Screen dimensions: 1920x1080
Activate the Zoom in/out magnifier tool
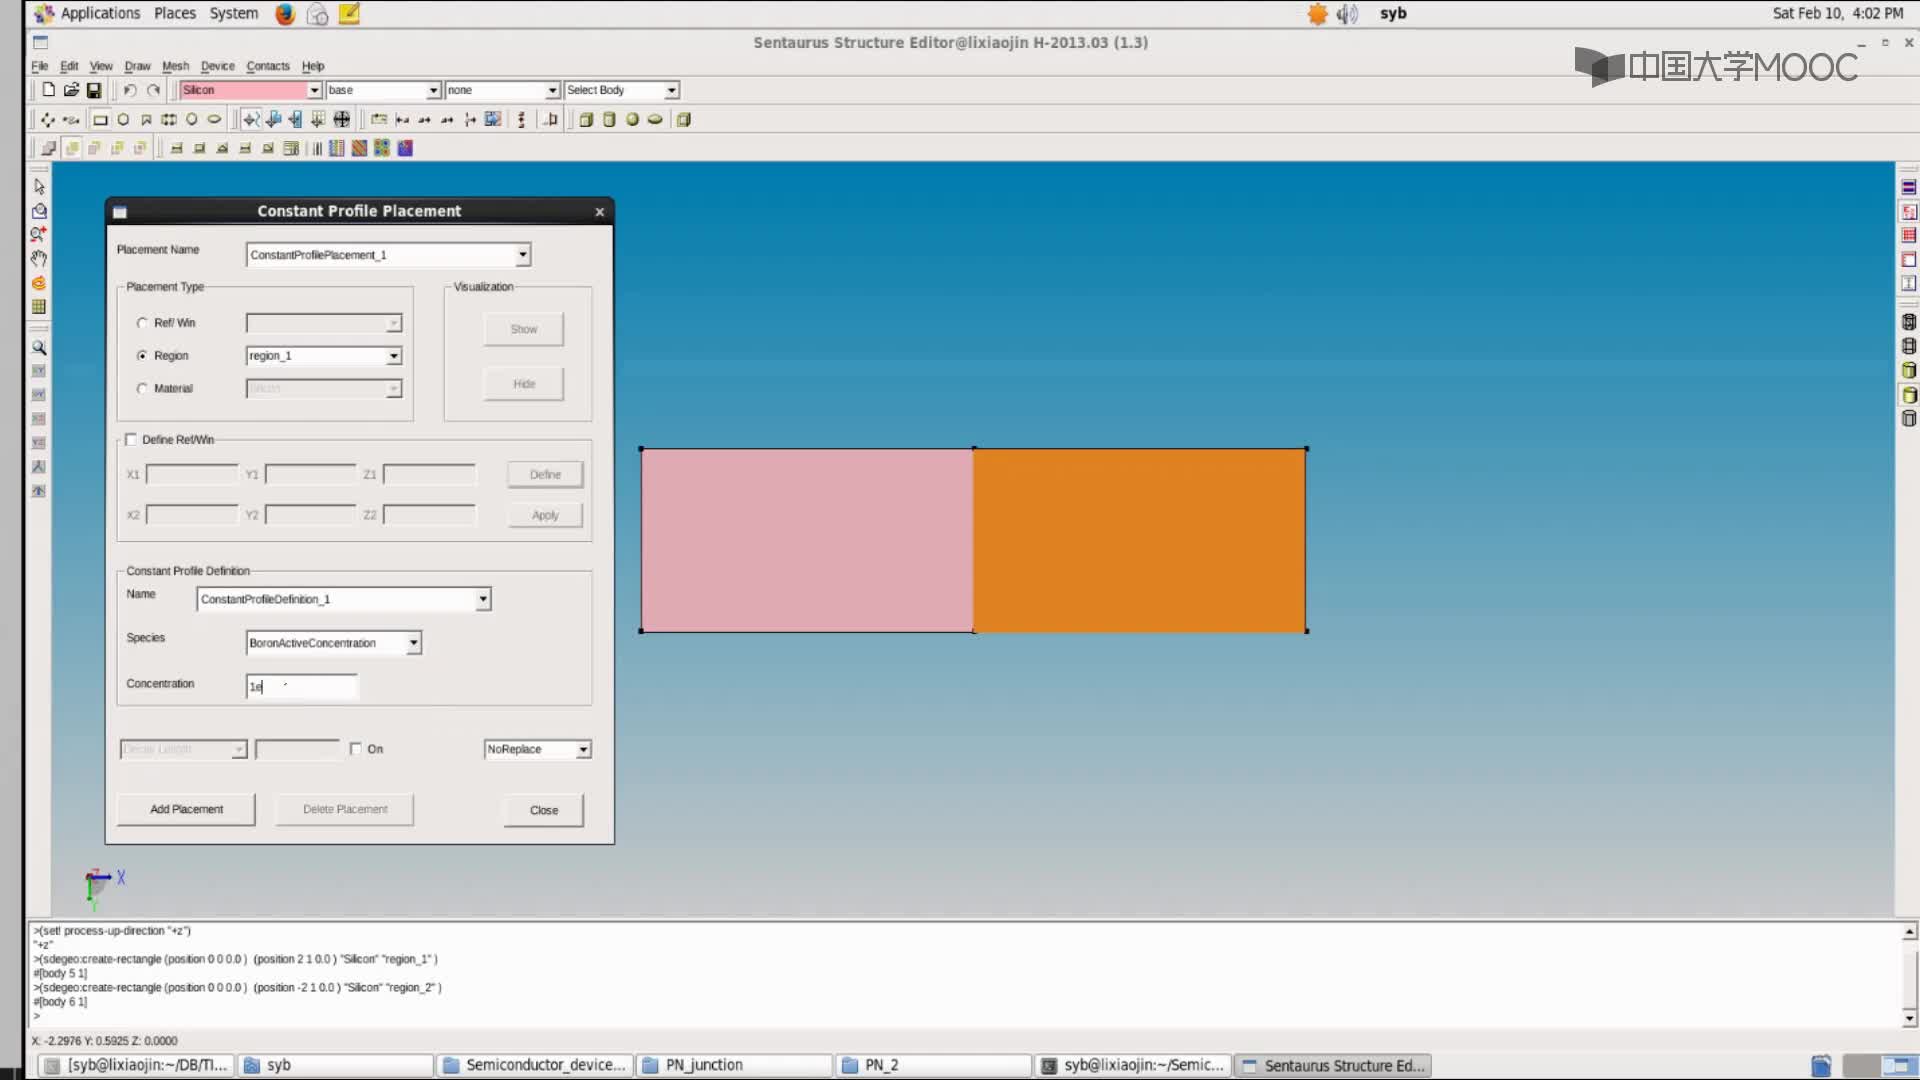39,234
